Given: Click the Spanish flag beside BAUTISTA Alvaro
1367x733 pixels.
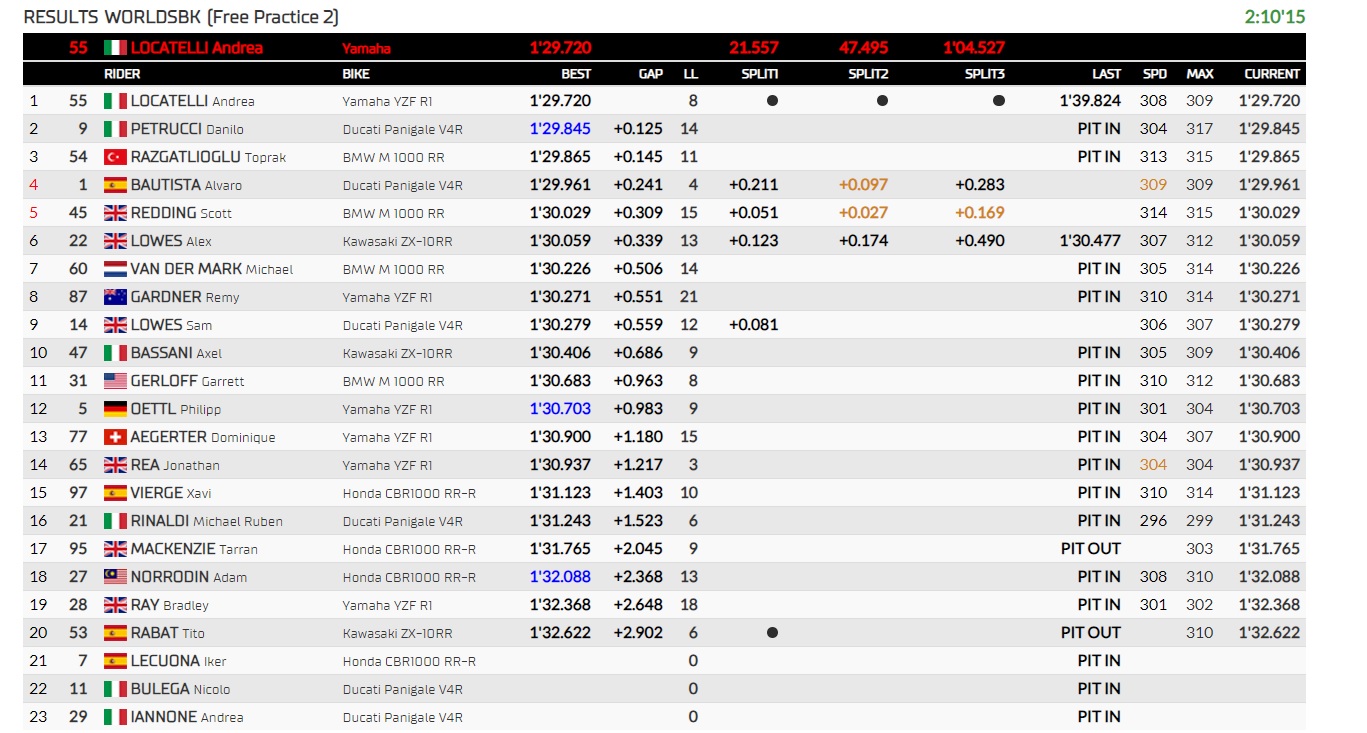Looking at the screenshot, I should pyautogui.click(x=115, y=185).
